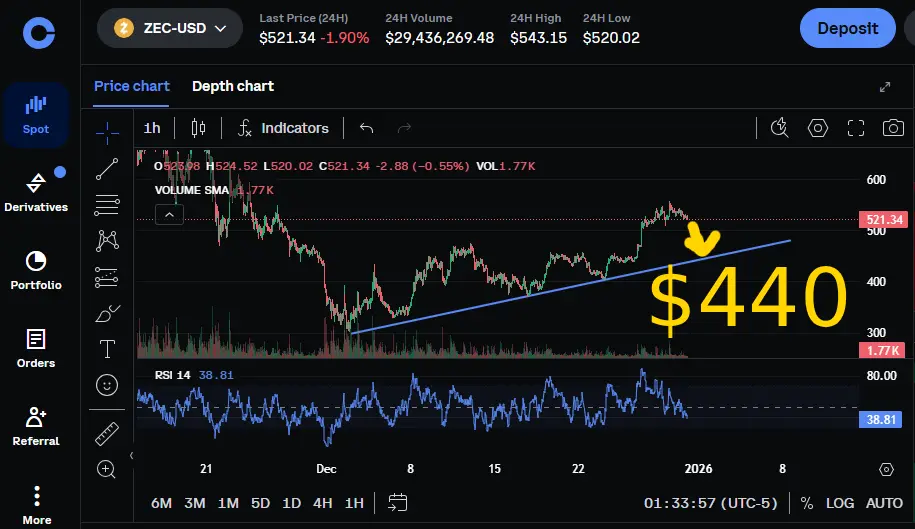Viewport: 915px width, 529px height.
Task: Switch to the Price chart tab
Action: point(132,86)
